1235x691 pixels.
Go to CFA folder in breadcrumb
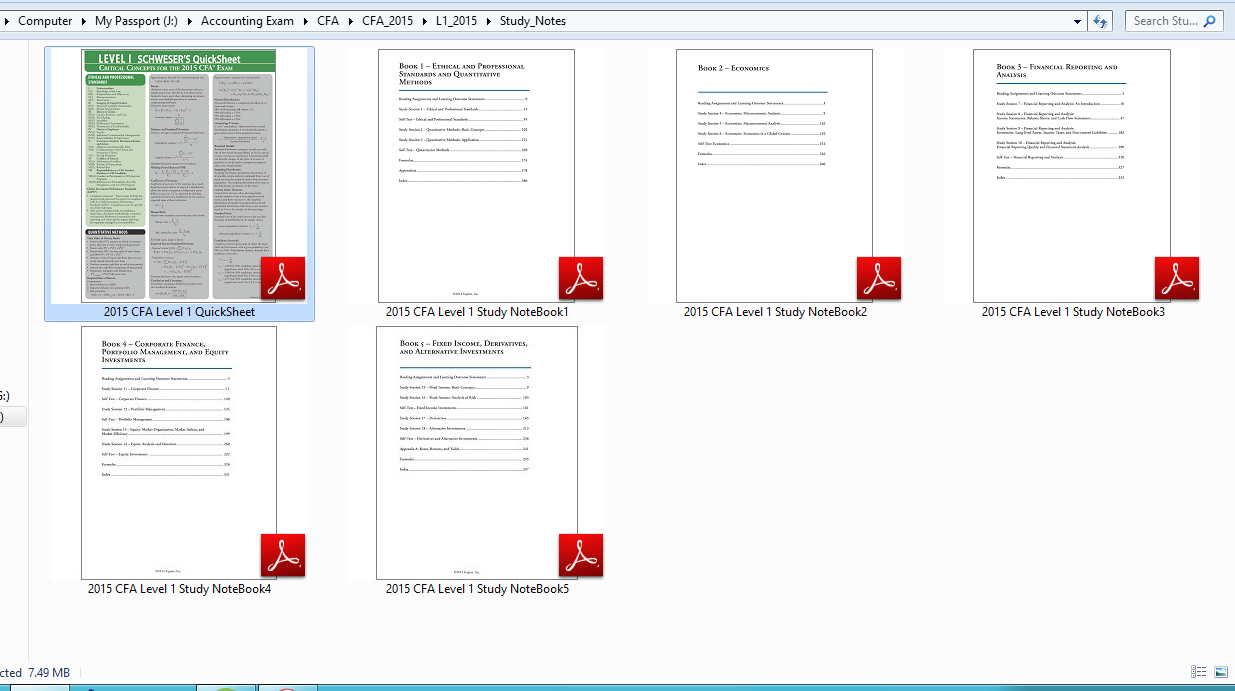(328, 21)
